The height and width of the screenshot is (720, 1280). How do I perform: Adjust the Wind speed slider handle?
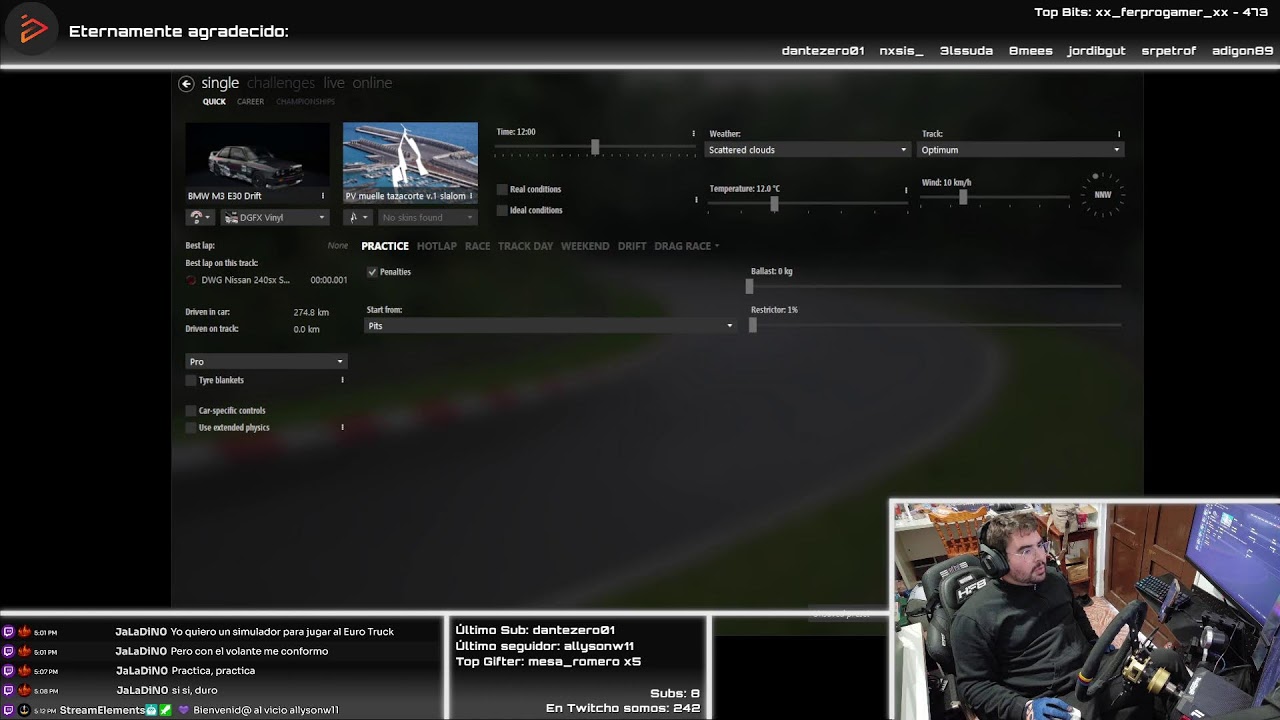(963, 197)
